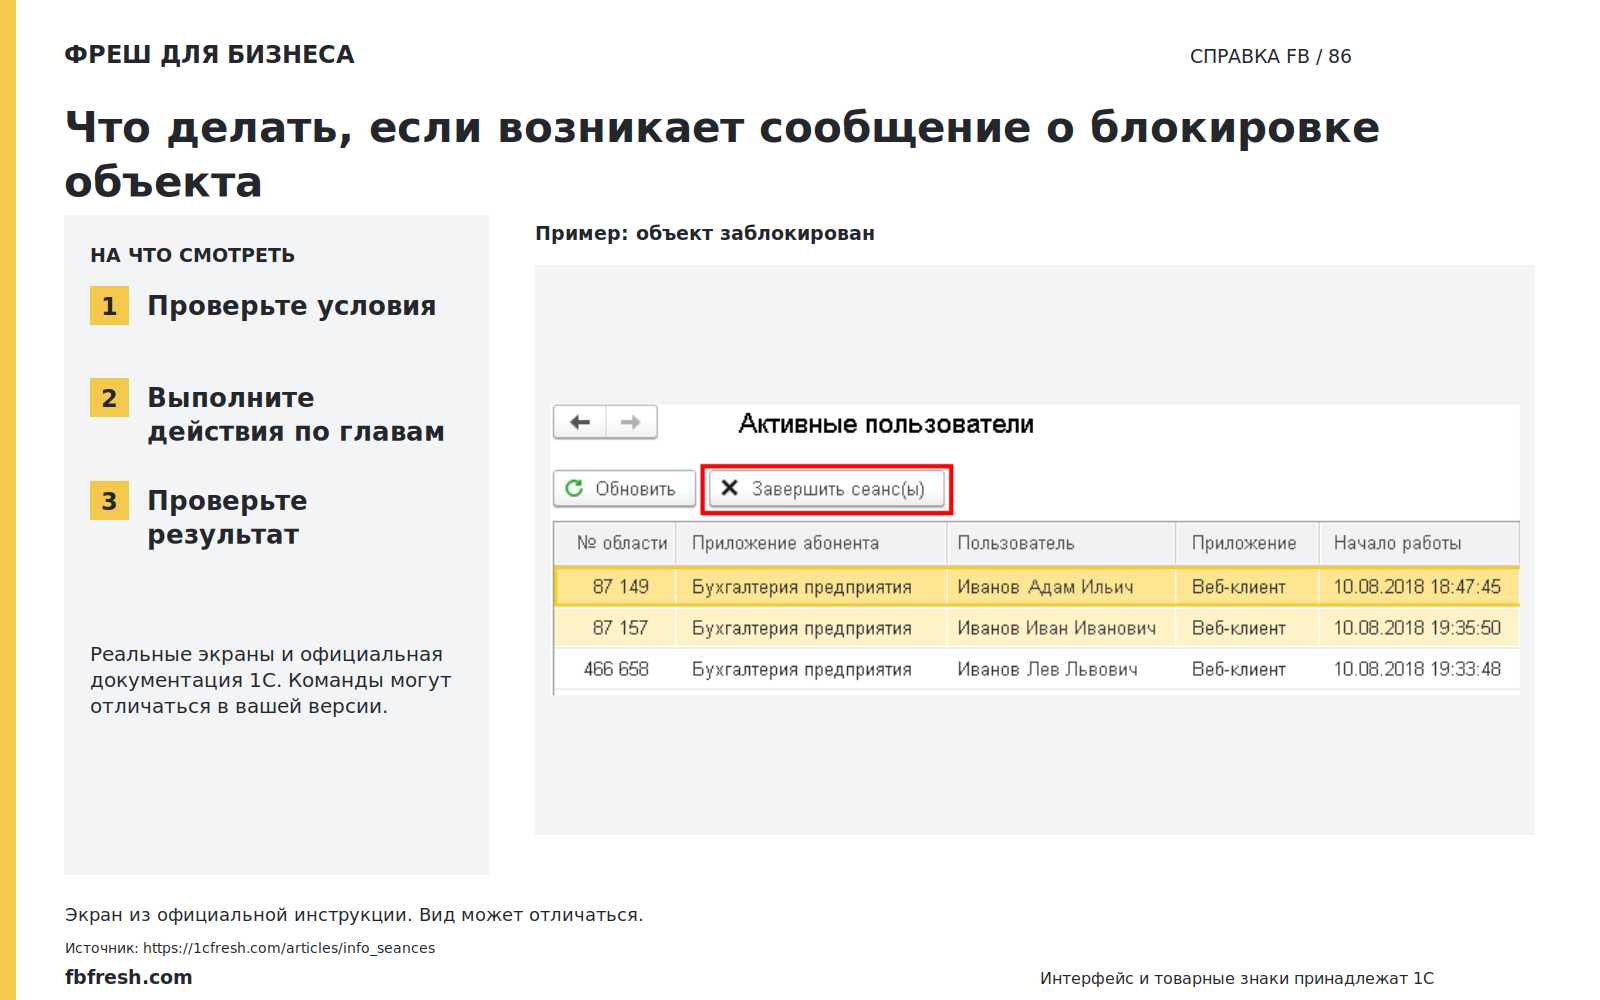
Task: Click the Начало работы column header
Action: pyautogui.click(x=1419, y=543)
